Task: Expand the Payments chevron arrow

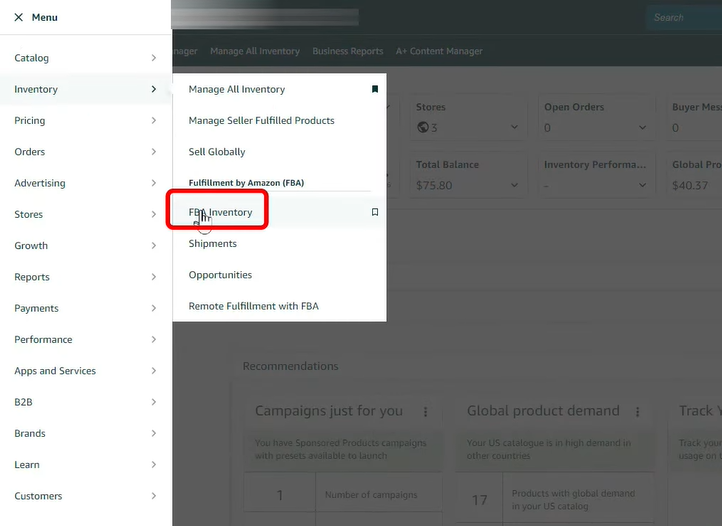Action: coord(154,308)
